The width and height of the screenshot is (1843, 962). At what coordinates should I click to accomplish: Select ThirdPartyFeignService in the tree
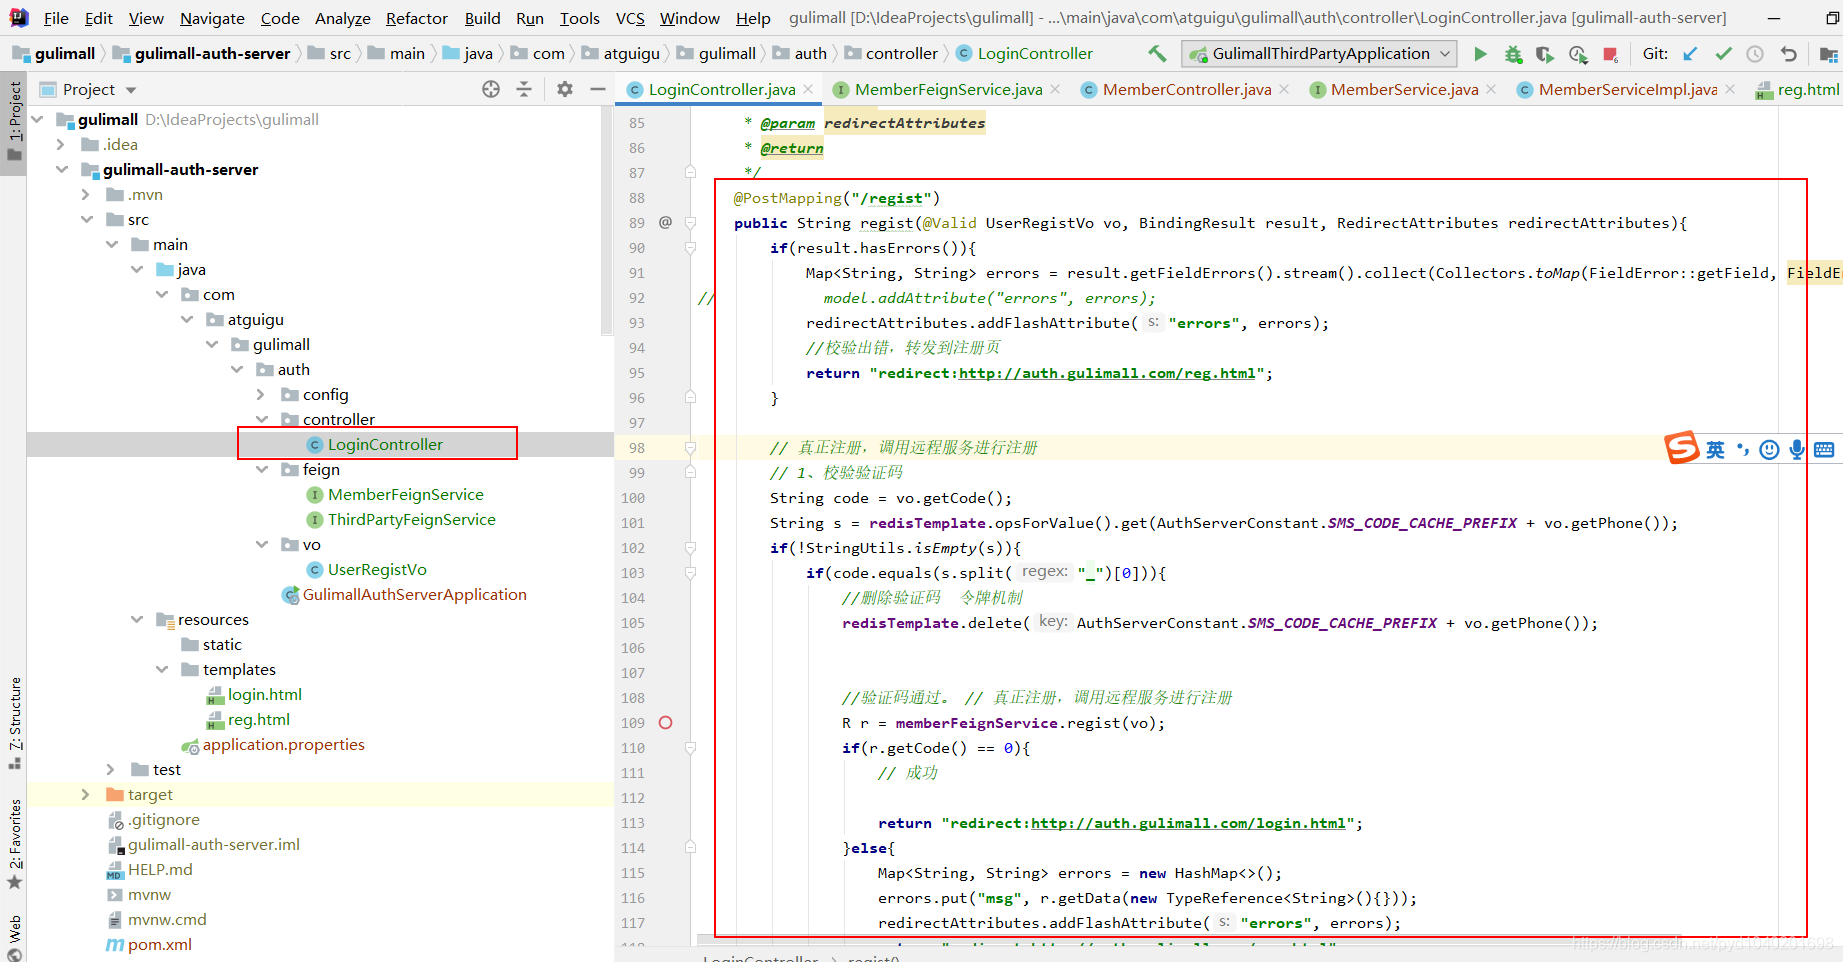[x=411, y=519]
